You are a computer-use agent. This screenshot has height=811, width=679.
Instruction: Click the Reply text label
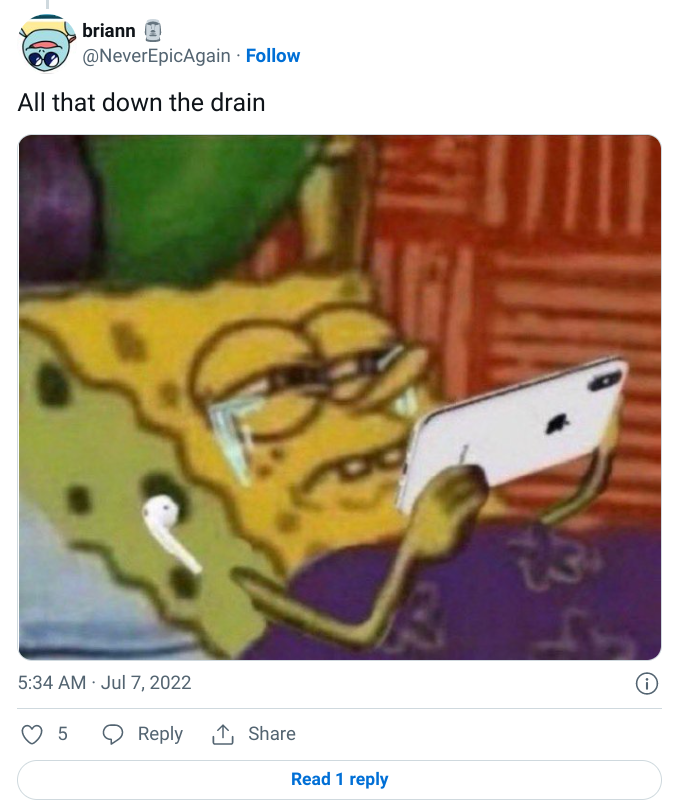160,734
